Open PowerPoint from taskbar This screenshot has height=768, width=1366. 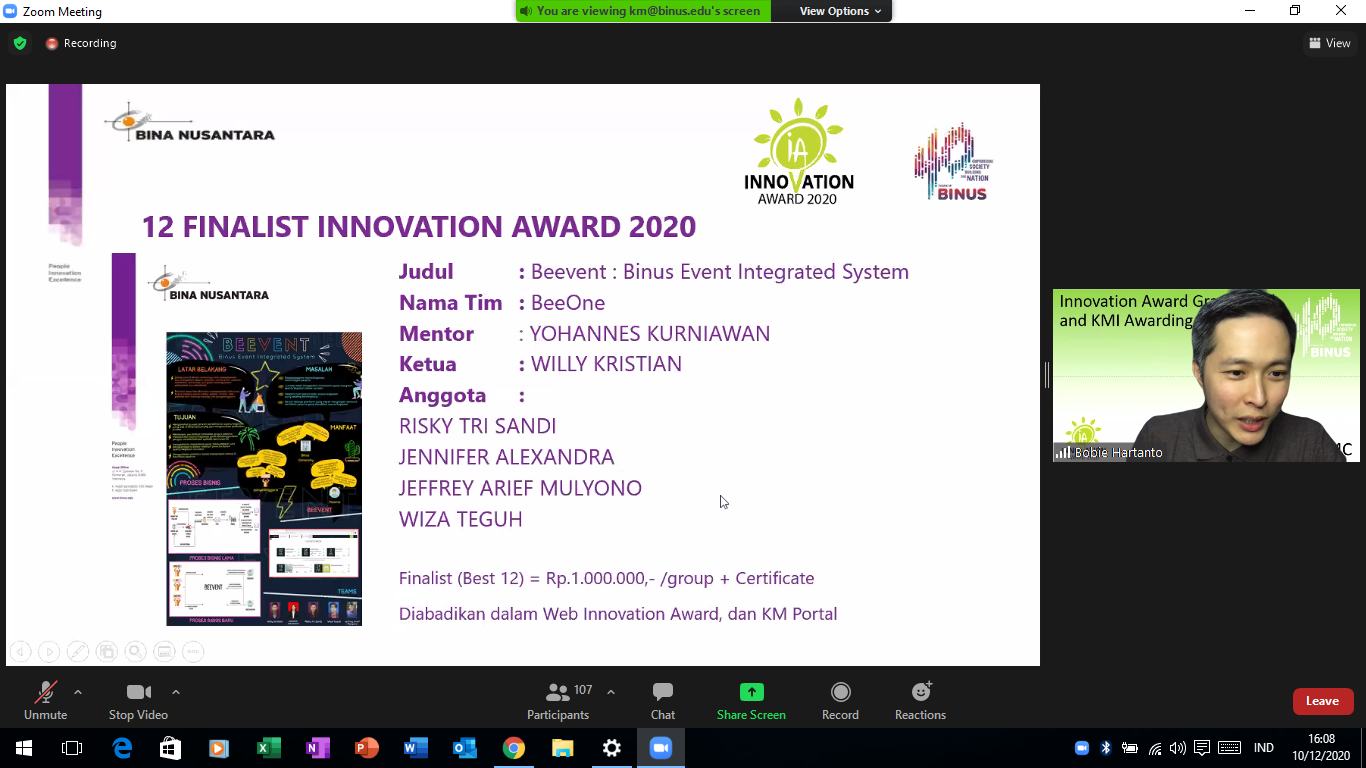[367, 748]
